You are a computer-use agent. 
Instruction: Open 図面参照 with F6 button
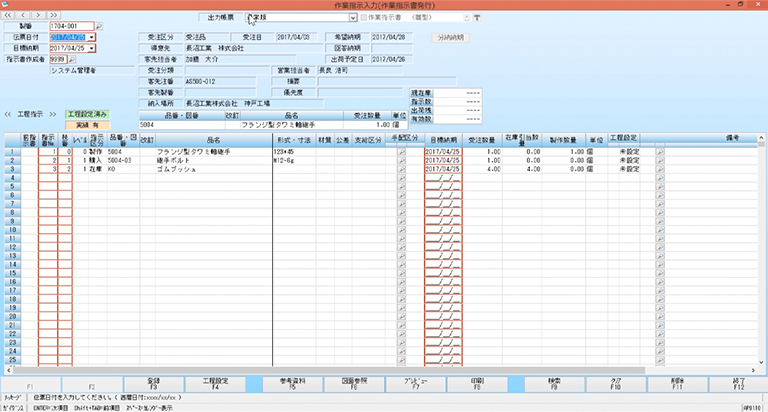(x=354, y=384)
